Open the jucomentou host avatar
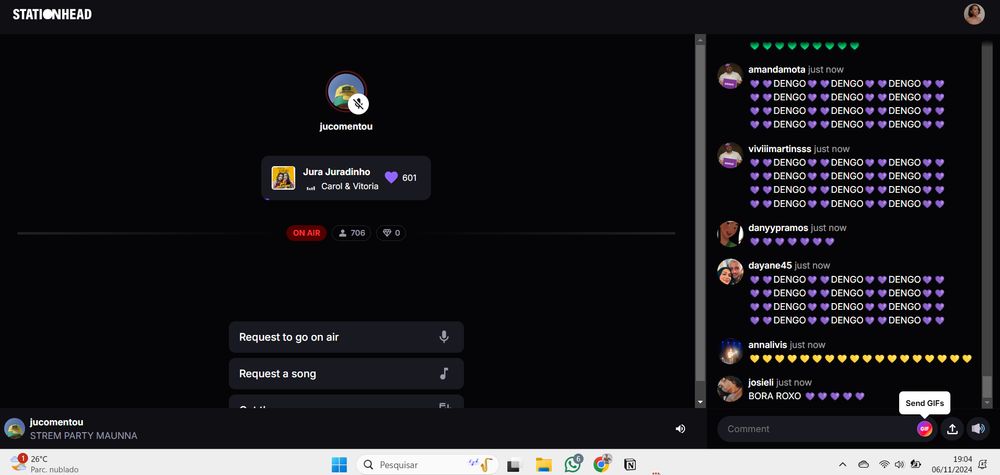Viewport: 1000px width, 475px height. coord(346,91)
